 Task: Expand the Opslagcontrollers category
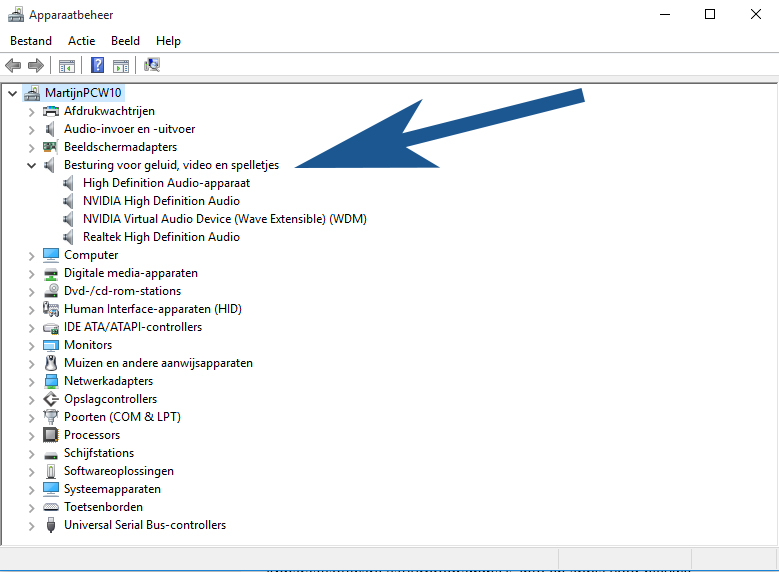31,400
